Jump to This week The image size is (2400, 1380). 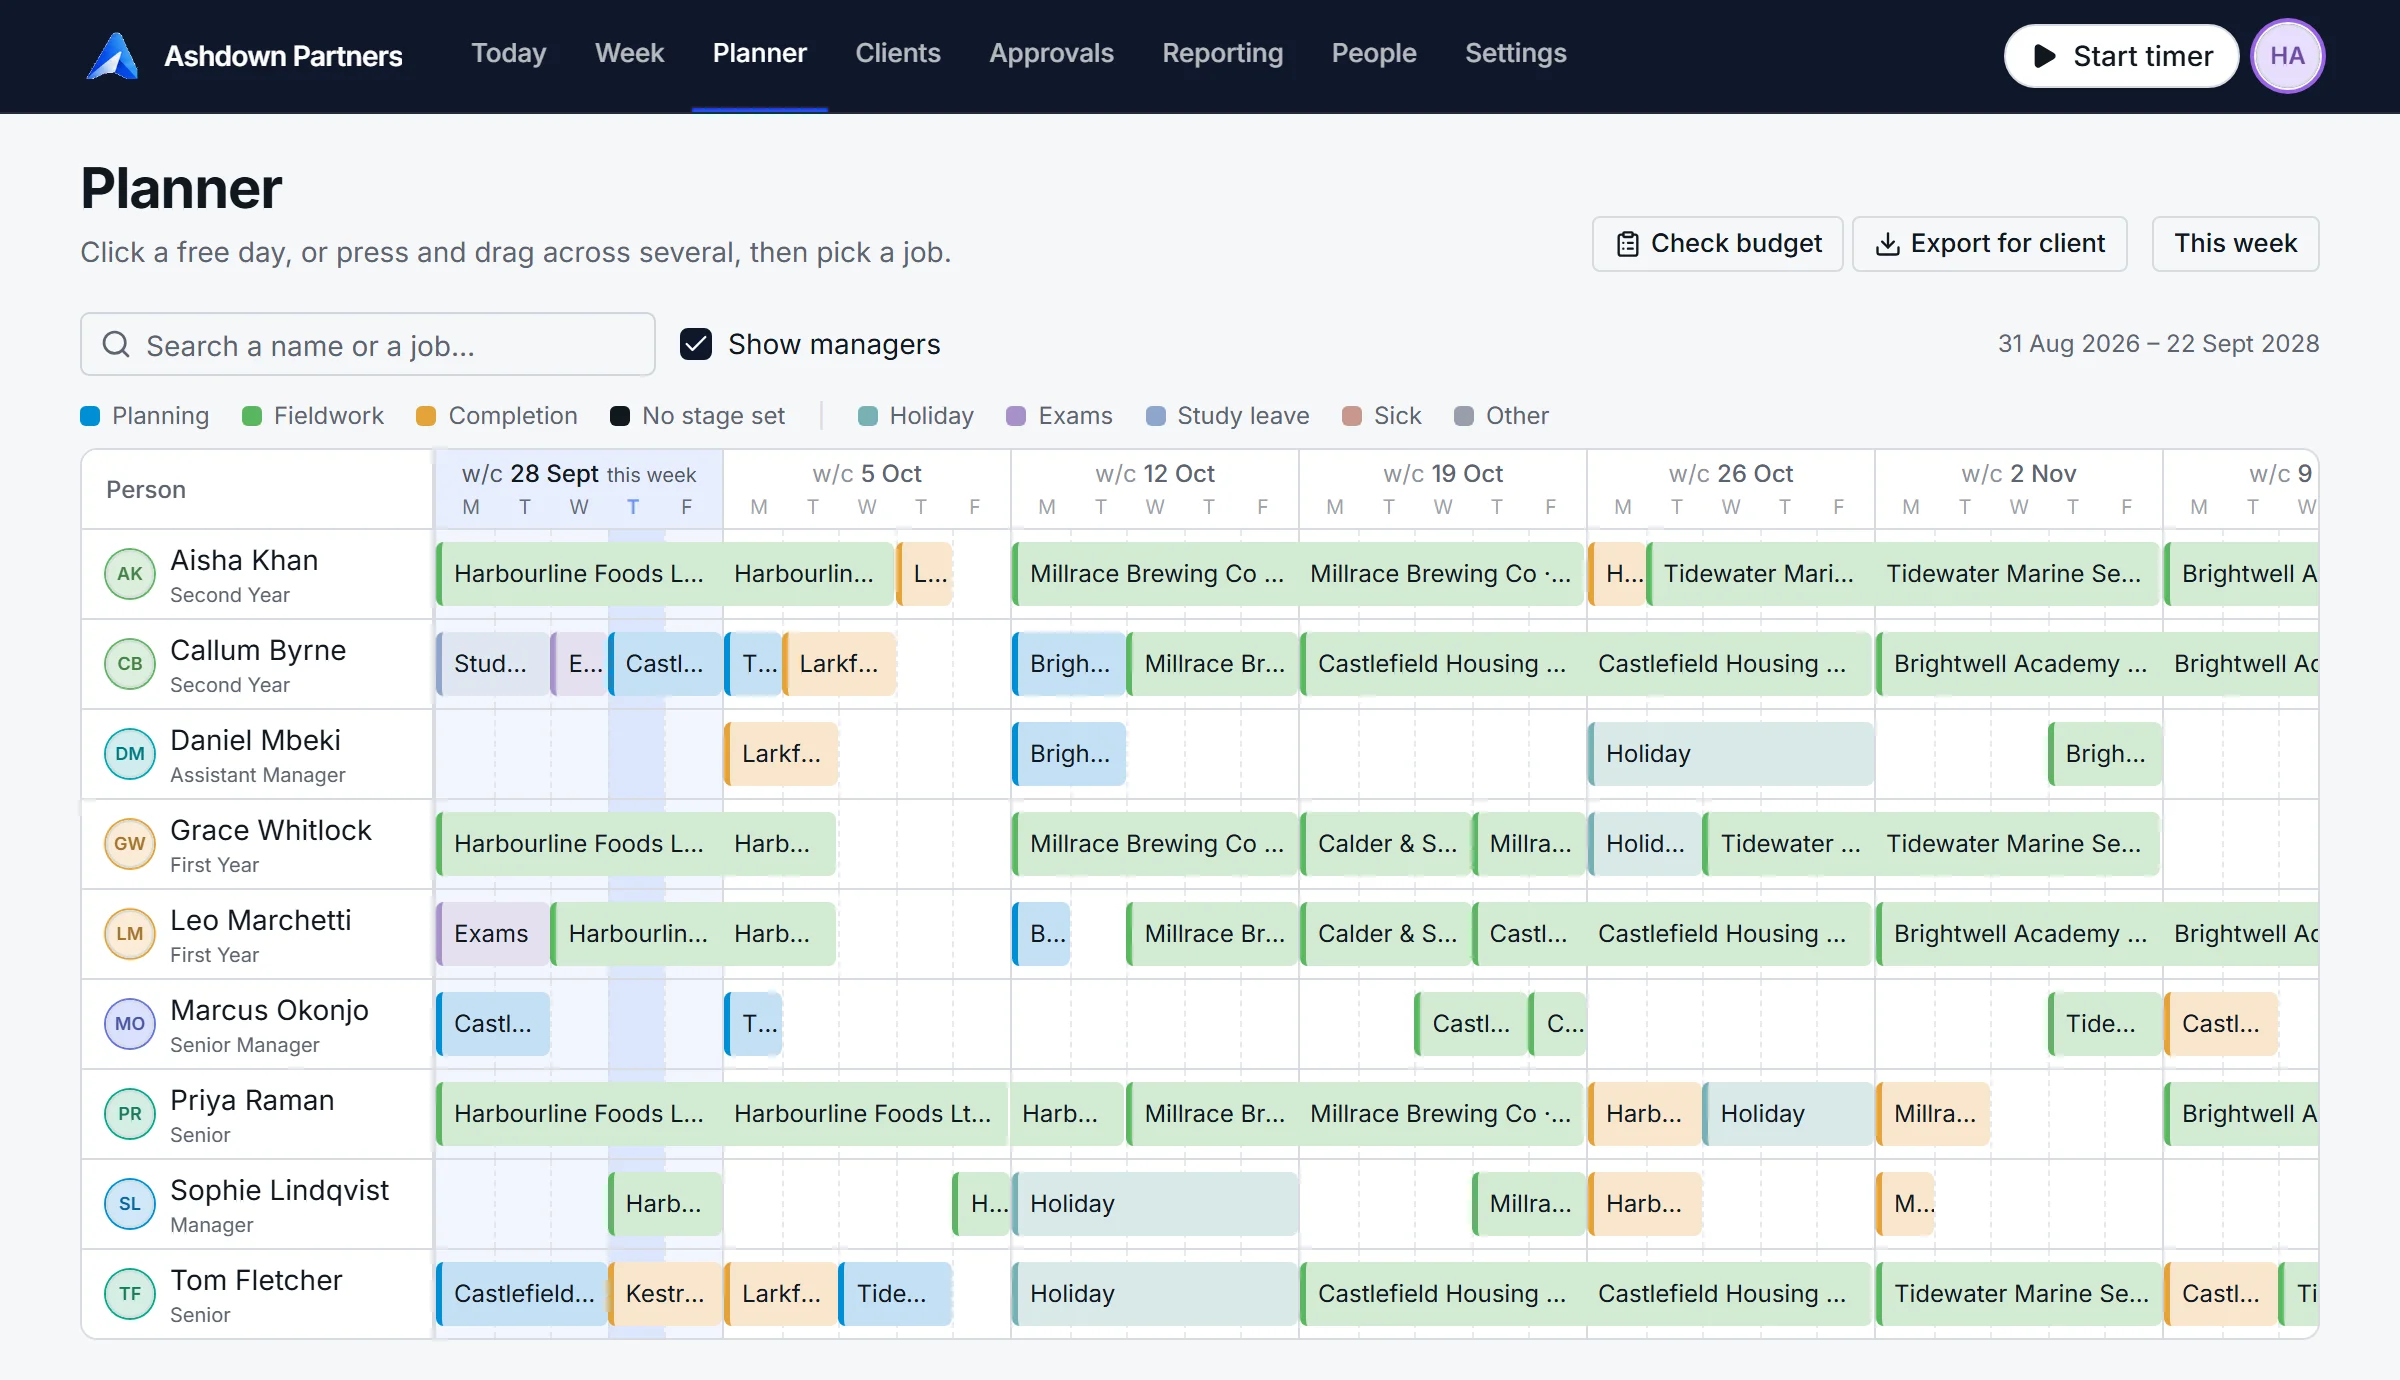pos(2235,244)
